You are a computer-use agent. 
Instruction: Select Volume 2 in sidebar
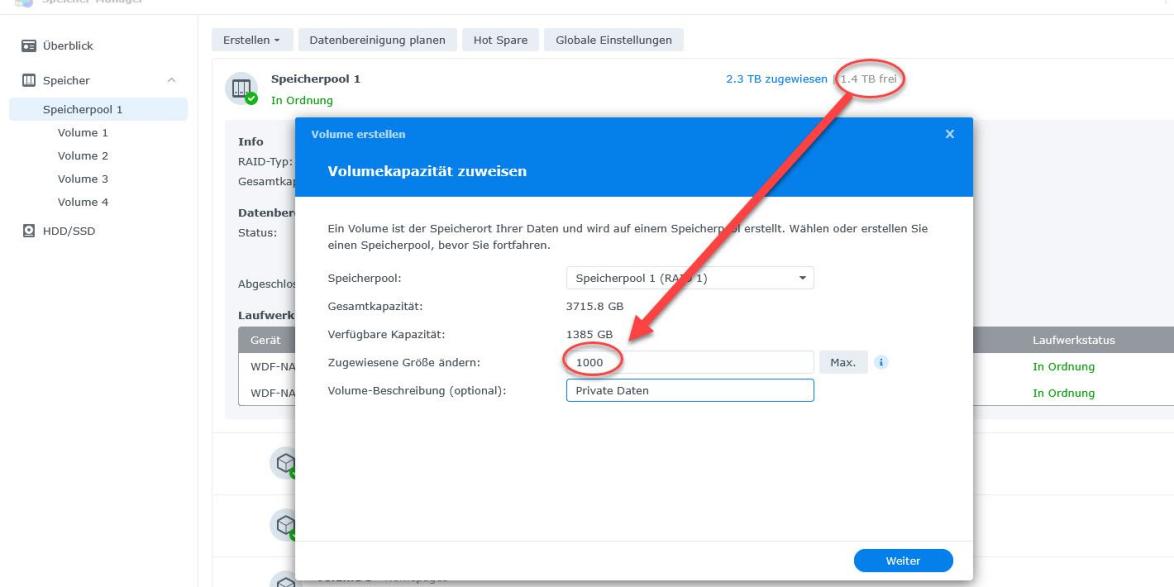pos(83,156)
